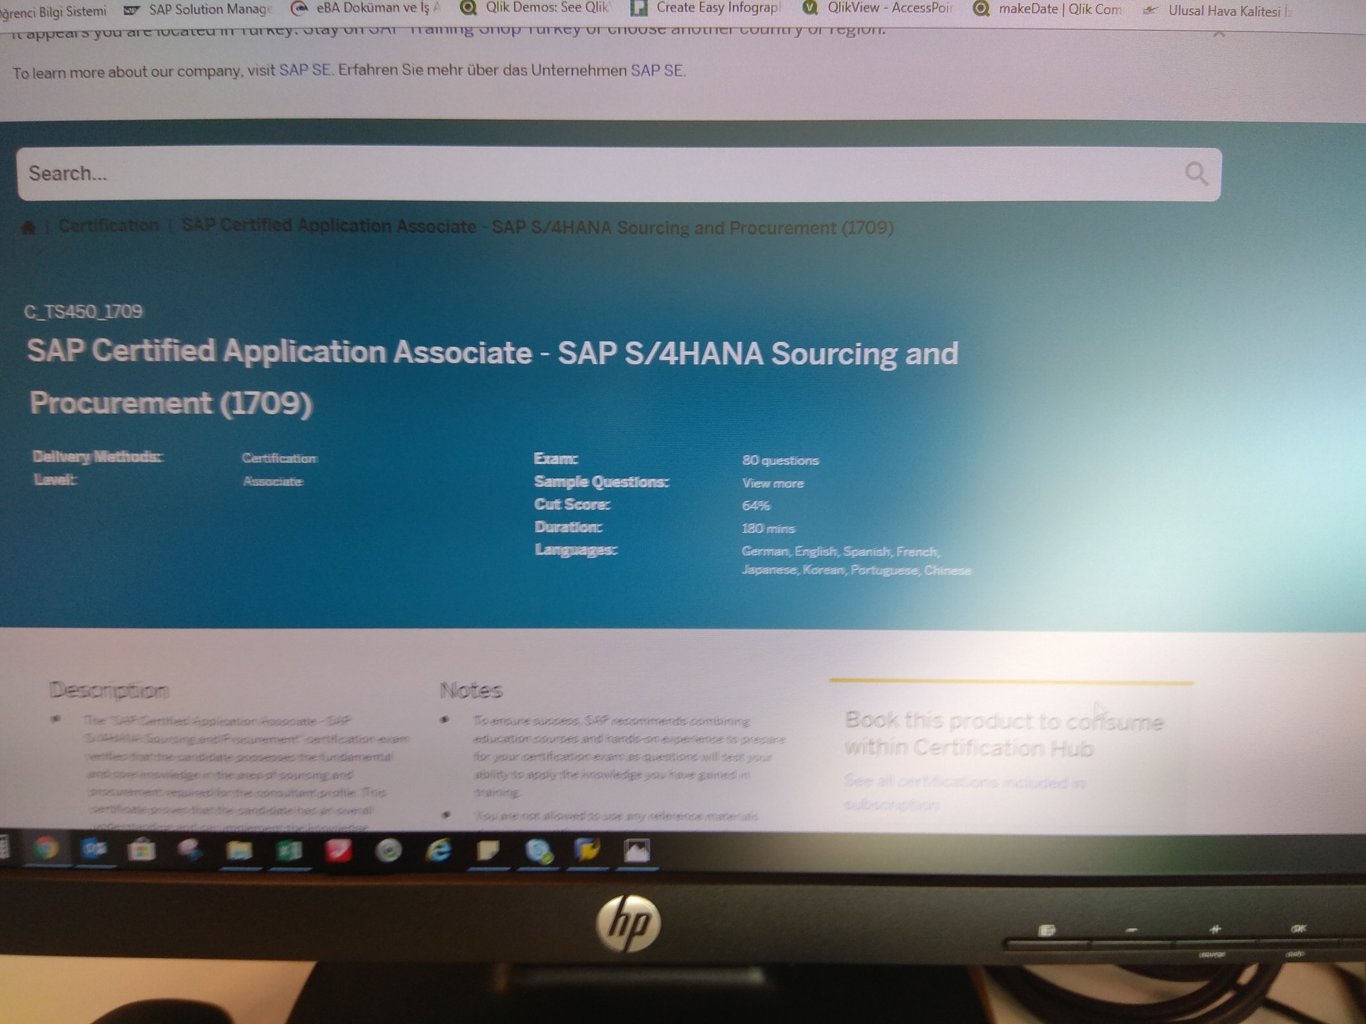Click View more for Sample Questions
The width and height of the screenshot is (1366, 1024).
773,483
